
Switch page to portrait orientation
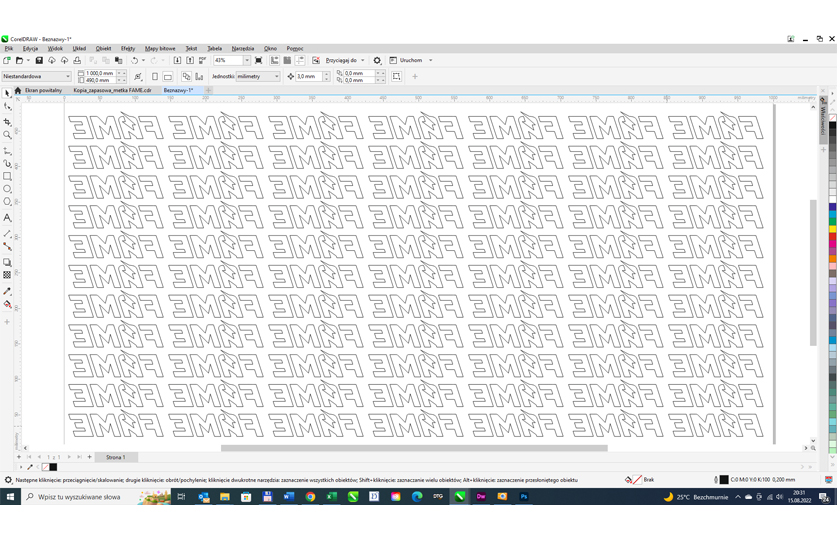point(155,77)
